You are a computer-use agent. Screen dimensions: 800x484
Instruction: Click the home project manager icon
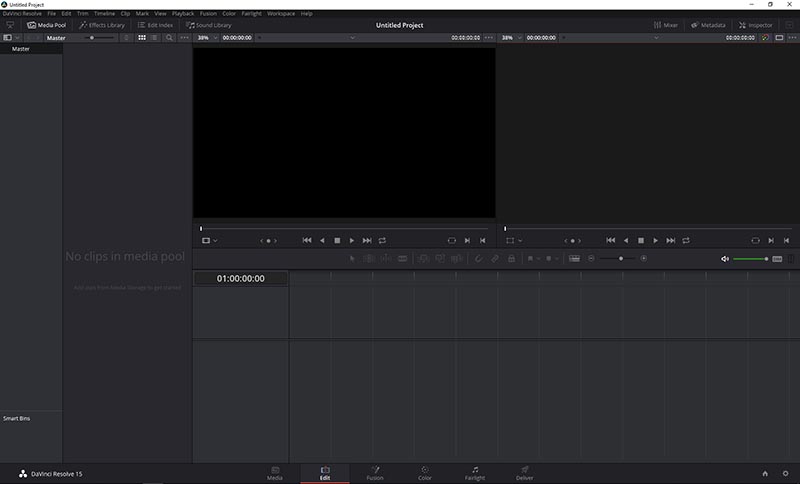[765, 474]
